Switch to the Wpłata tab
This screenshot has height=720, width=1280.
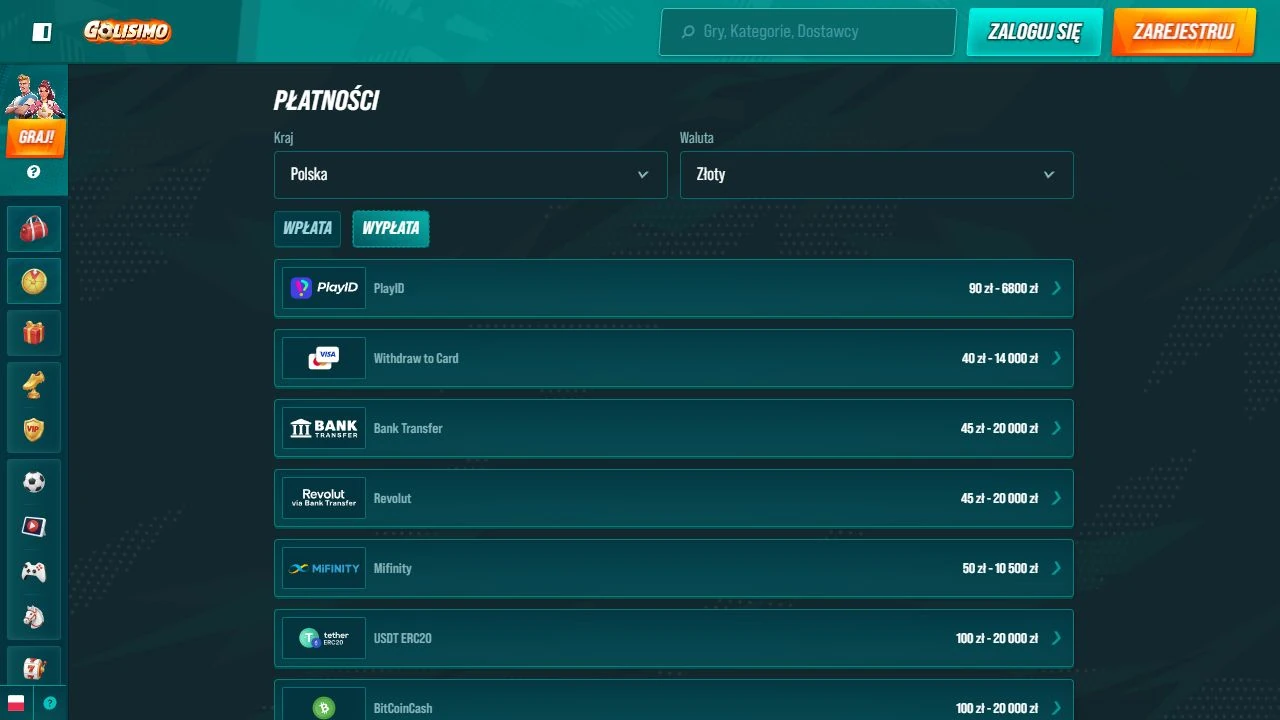[x=307, y=228]
